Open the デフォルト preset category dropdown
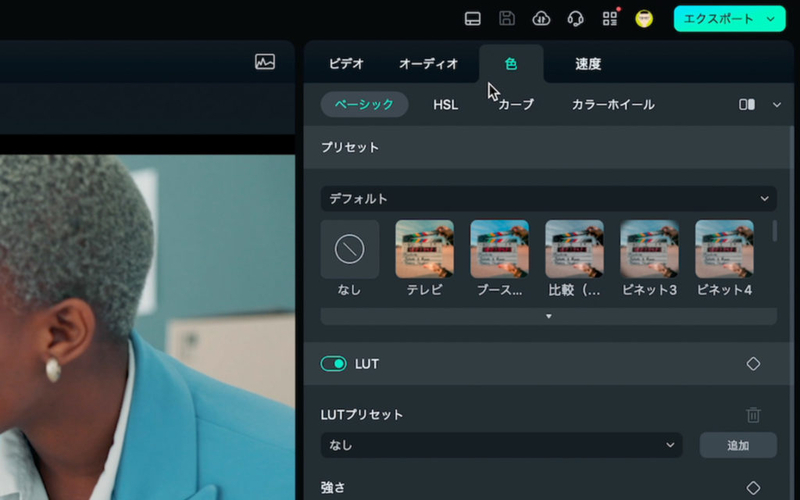800x500 pixels. point(548,198)
